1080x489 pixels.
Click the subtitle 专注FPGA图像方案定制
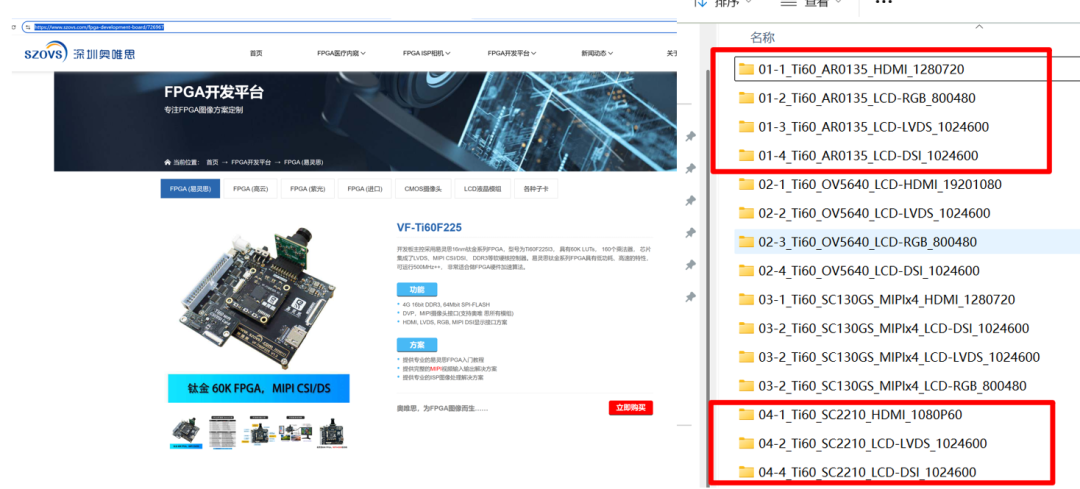204,110
